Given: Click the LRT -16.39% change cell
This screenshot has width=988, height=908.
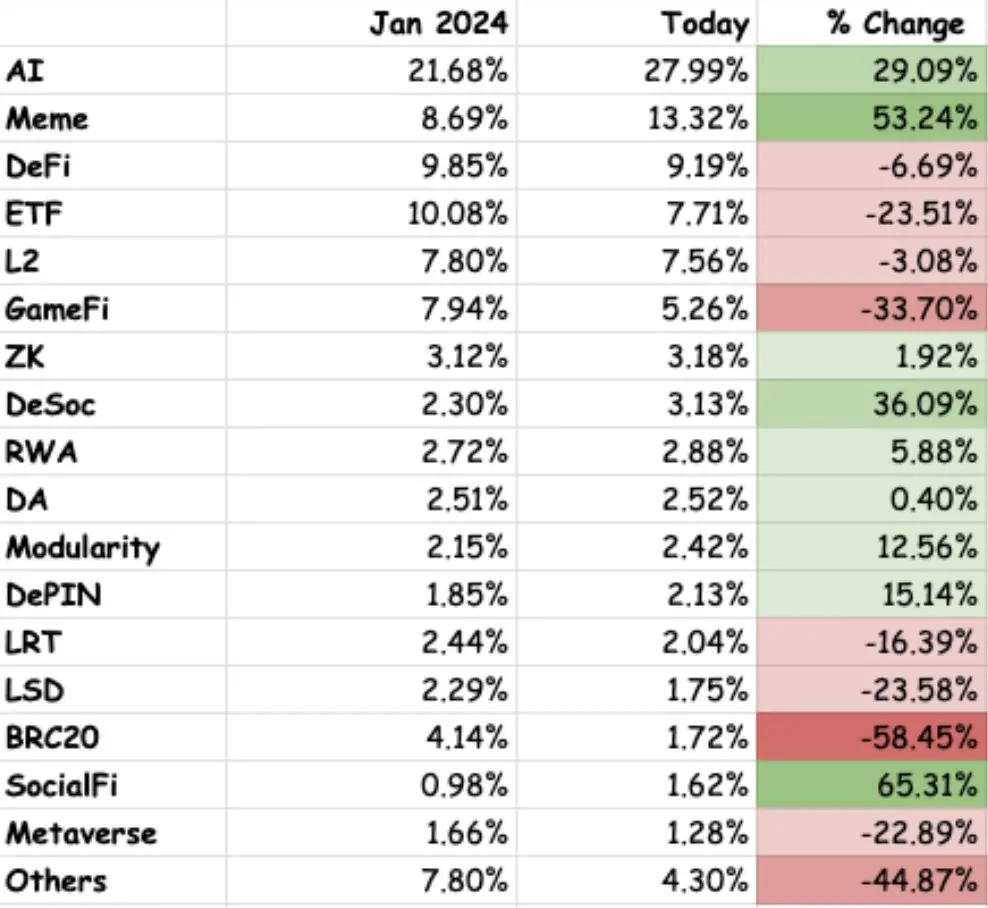Looking at the screenshot, I should (x=872, y=642).
